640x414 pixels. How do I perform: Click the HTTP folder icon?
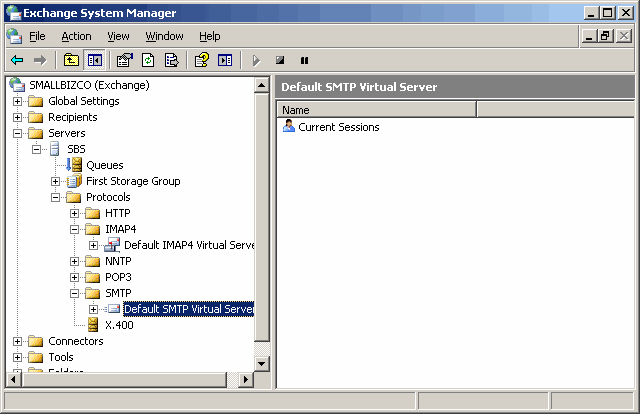tap(93, 213)
